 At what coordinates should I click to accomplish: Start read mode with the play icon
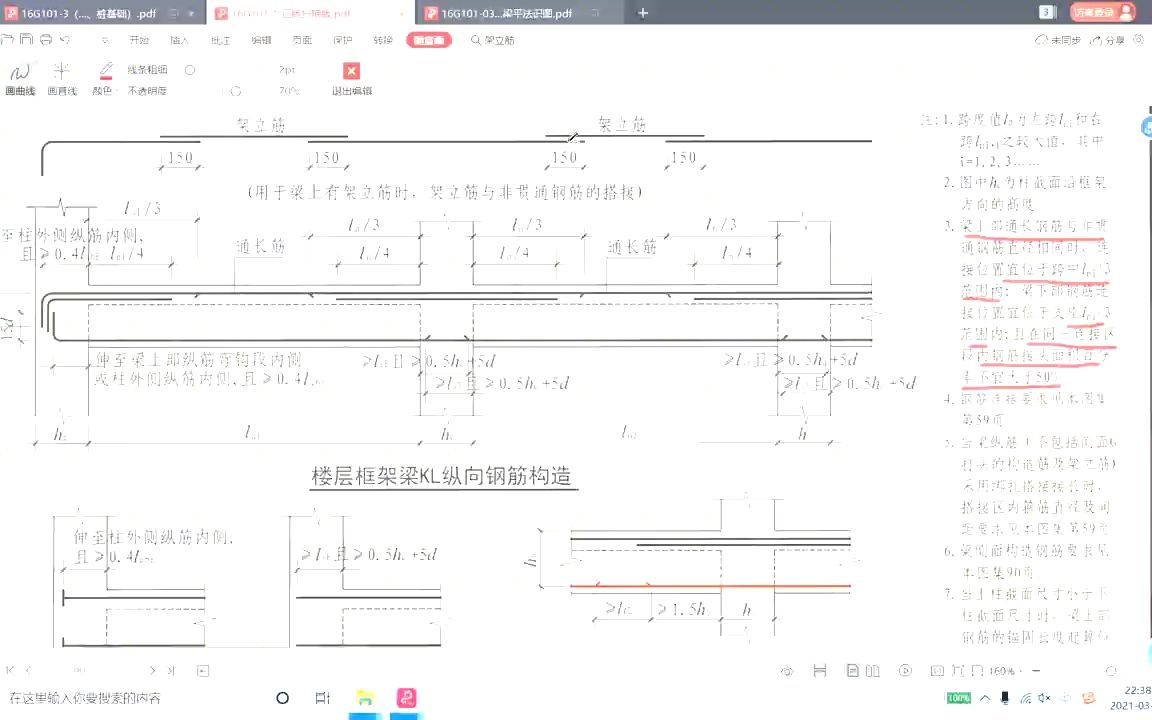pos(906,670)
